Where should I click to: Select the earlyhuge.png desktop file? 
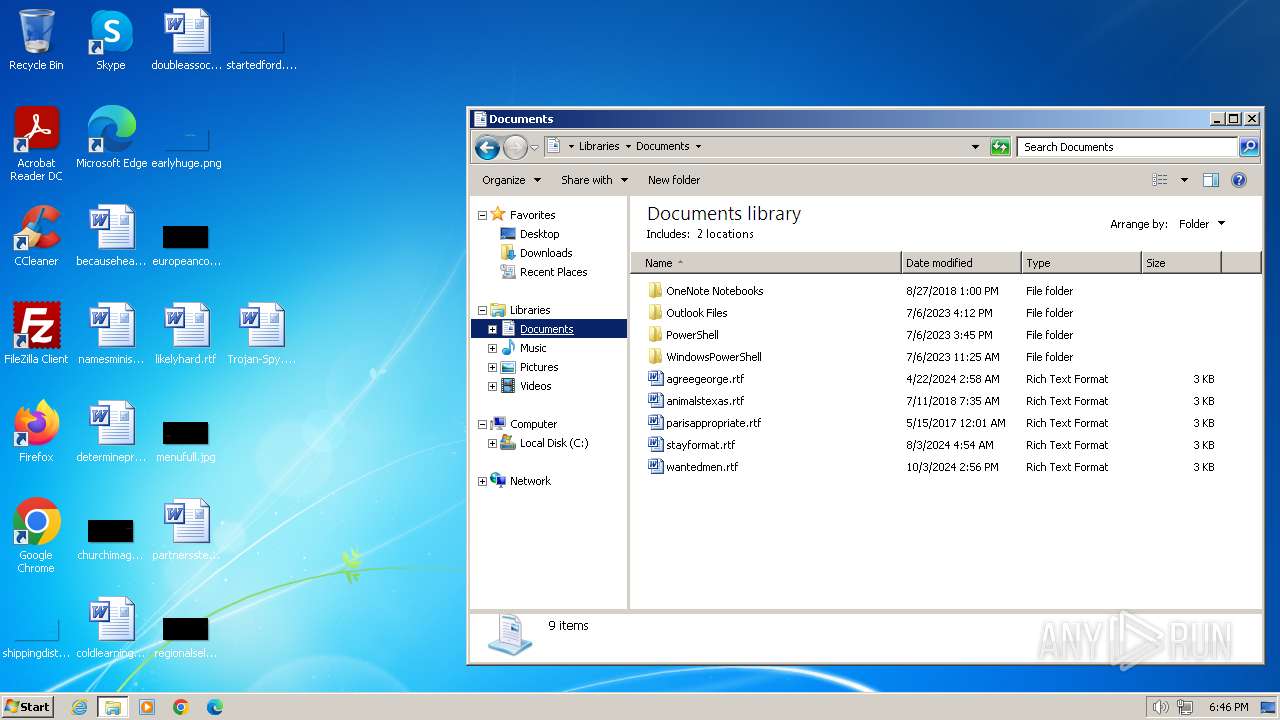point(187,148)
